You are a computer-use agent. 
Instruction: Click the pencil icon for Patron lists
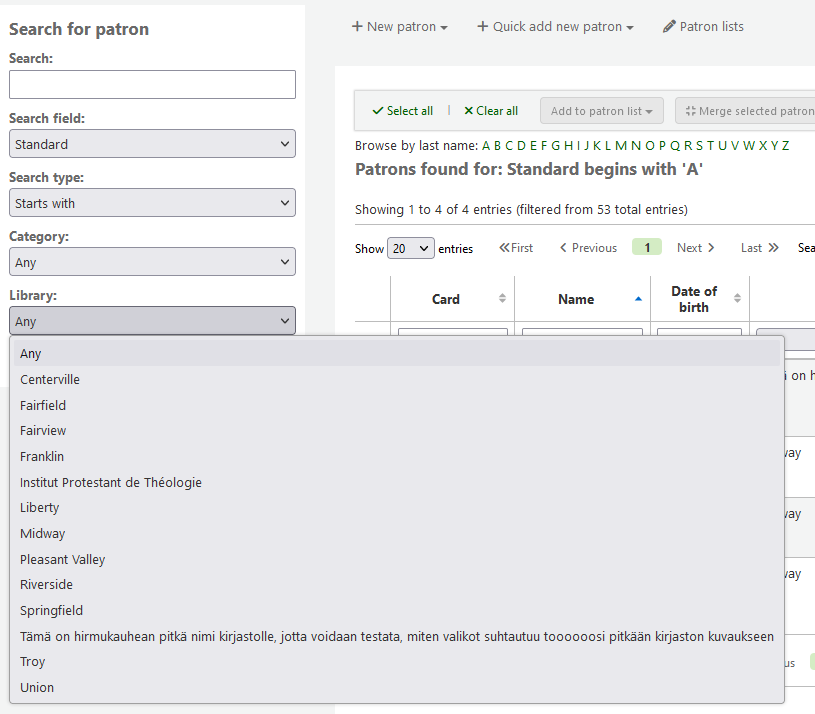(669, 27)
